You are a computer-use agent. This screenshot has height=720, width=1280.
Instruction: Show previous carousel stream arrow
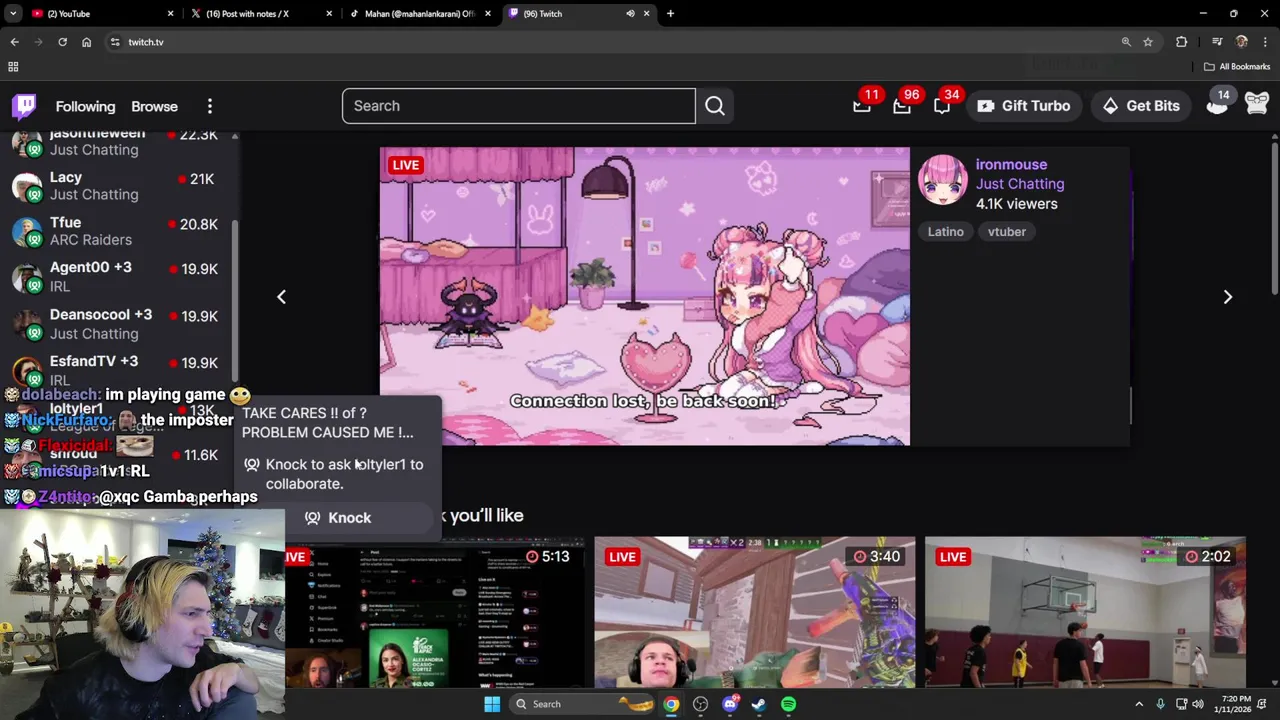coord(281,297)
